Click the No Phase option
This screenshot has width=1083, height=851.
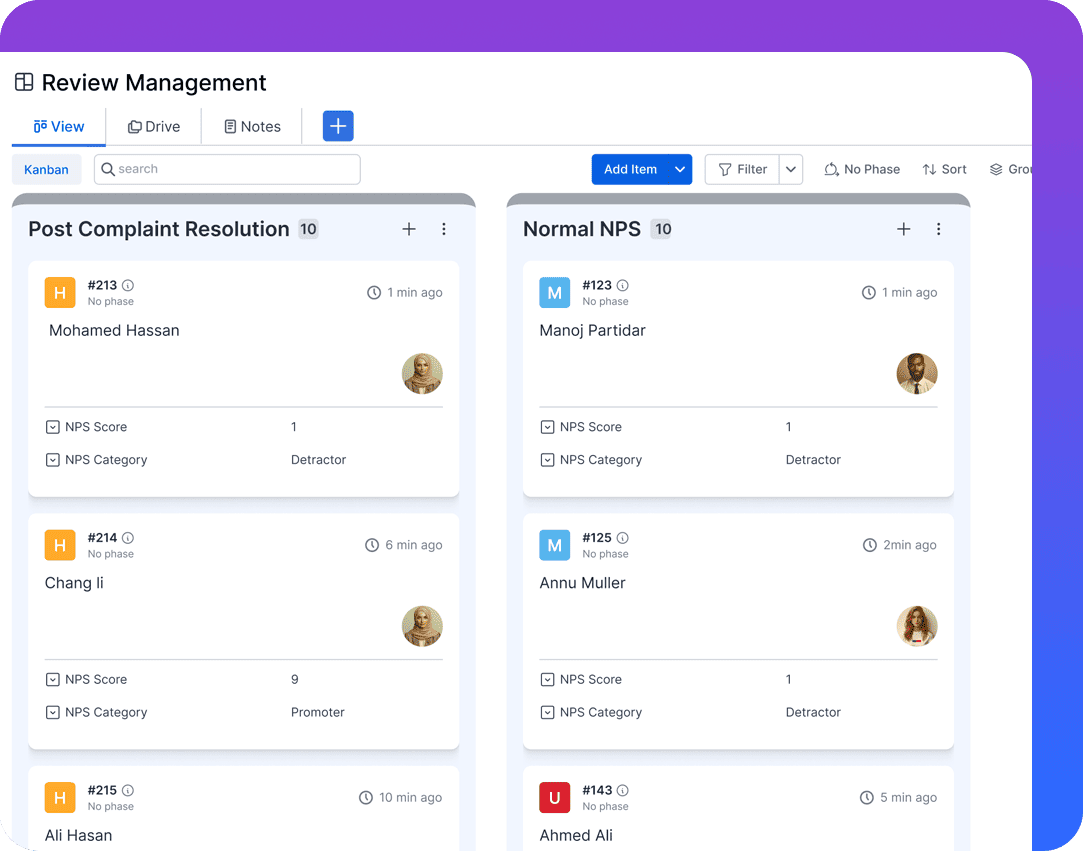862,169
